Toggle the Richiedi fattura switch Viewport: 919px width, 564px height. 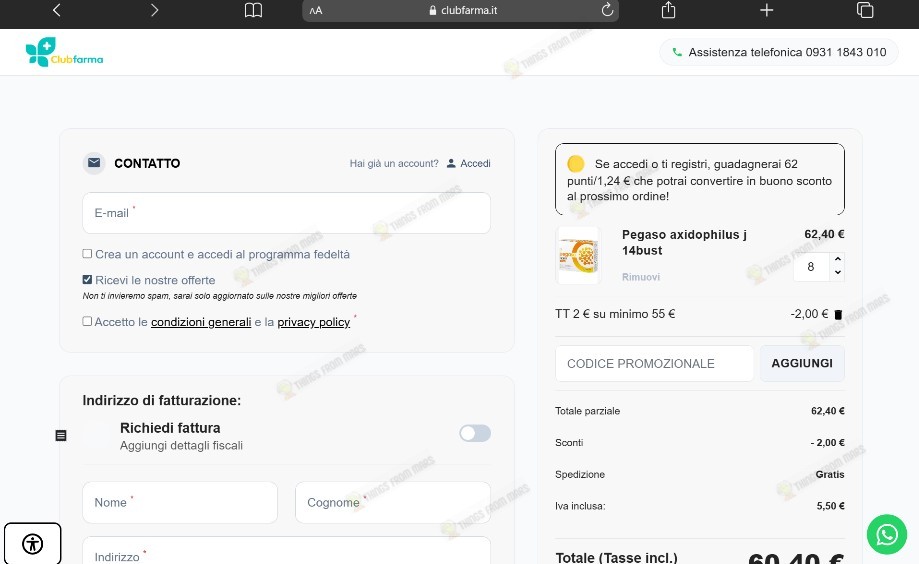point(475,433)
